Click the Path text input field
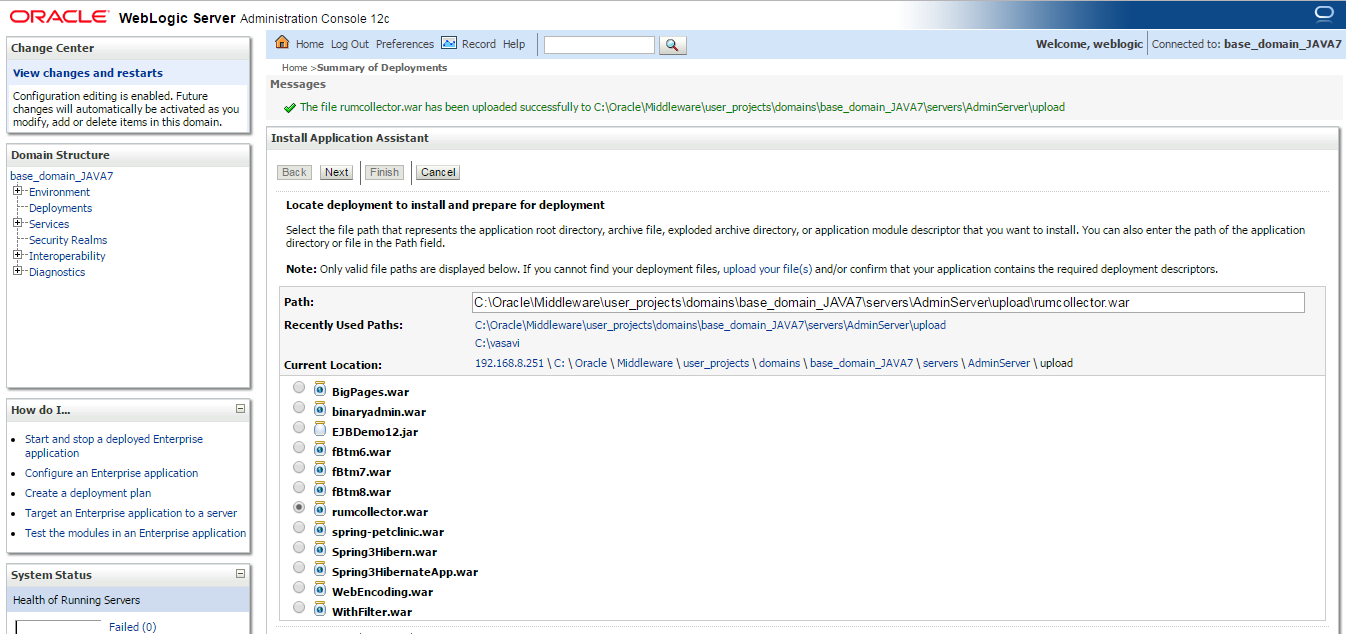The image size is (1346, 634). pyautogui.click(x=888, y=302)
